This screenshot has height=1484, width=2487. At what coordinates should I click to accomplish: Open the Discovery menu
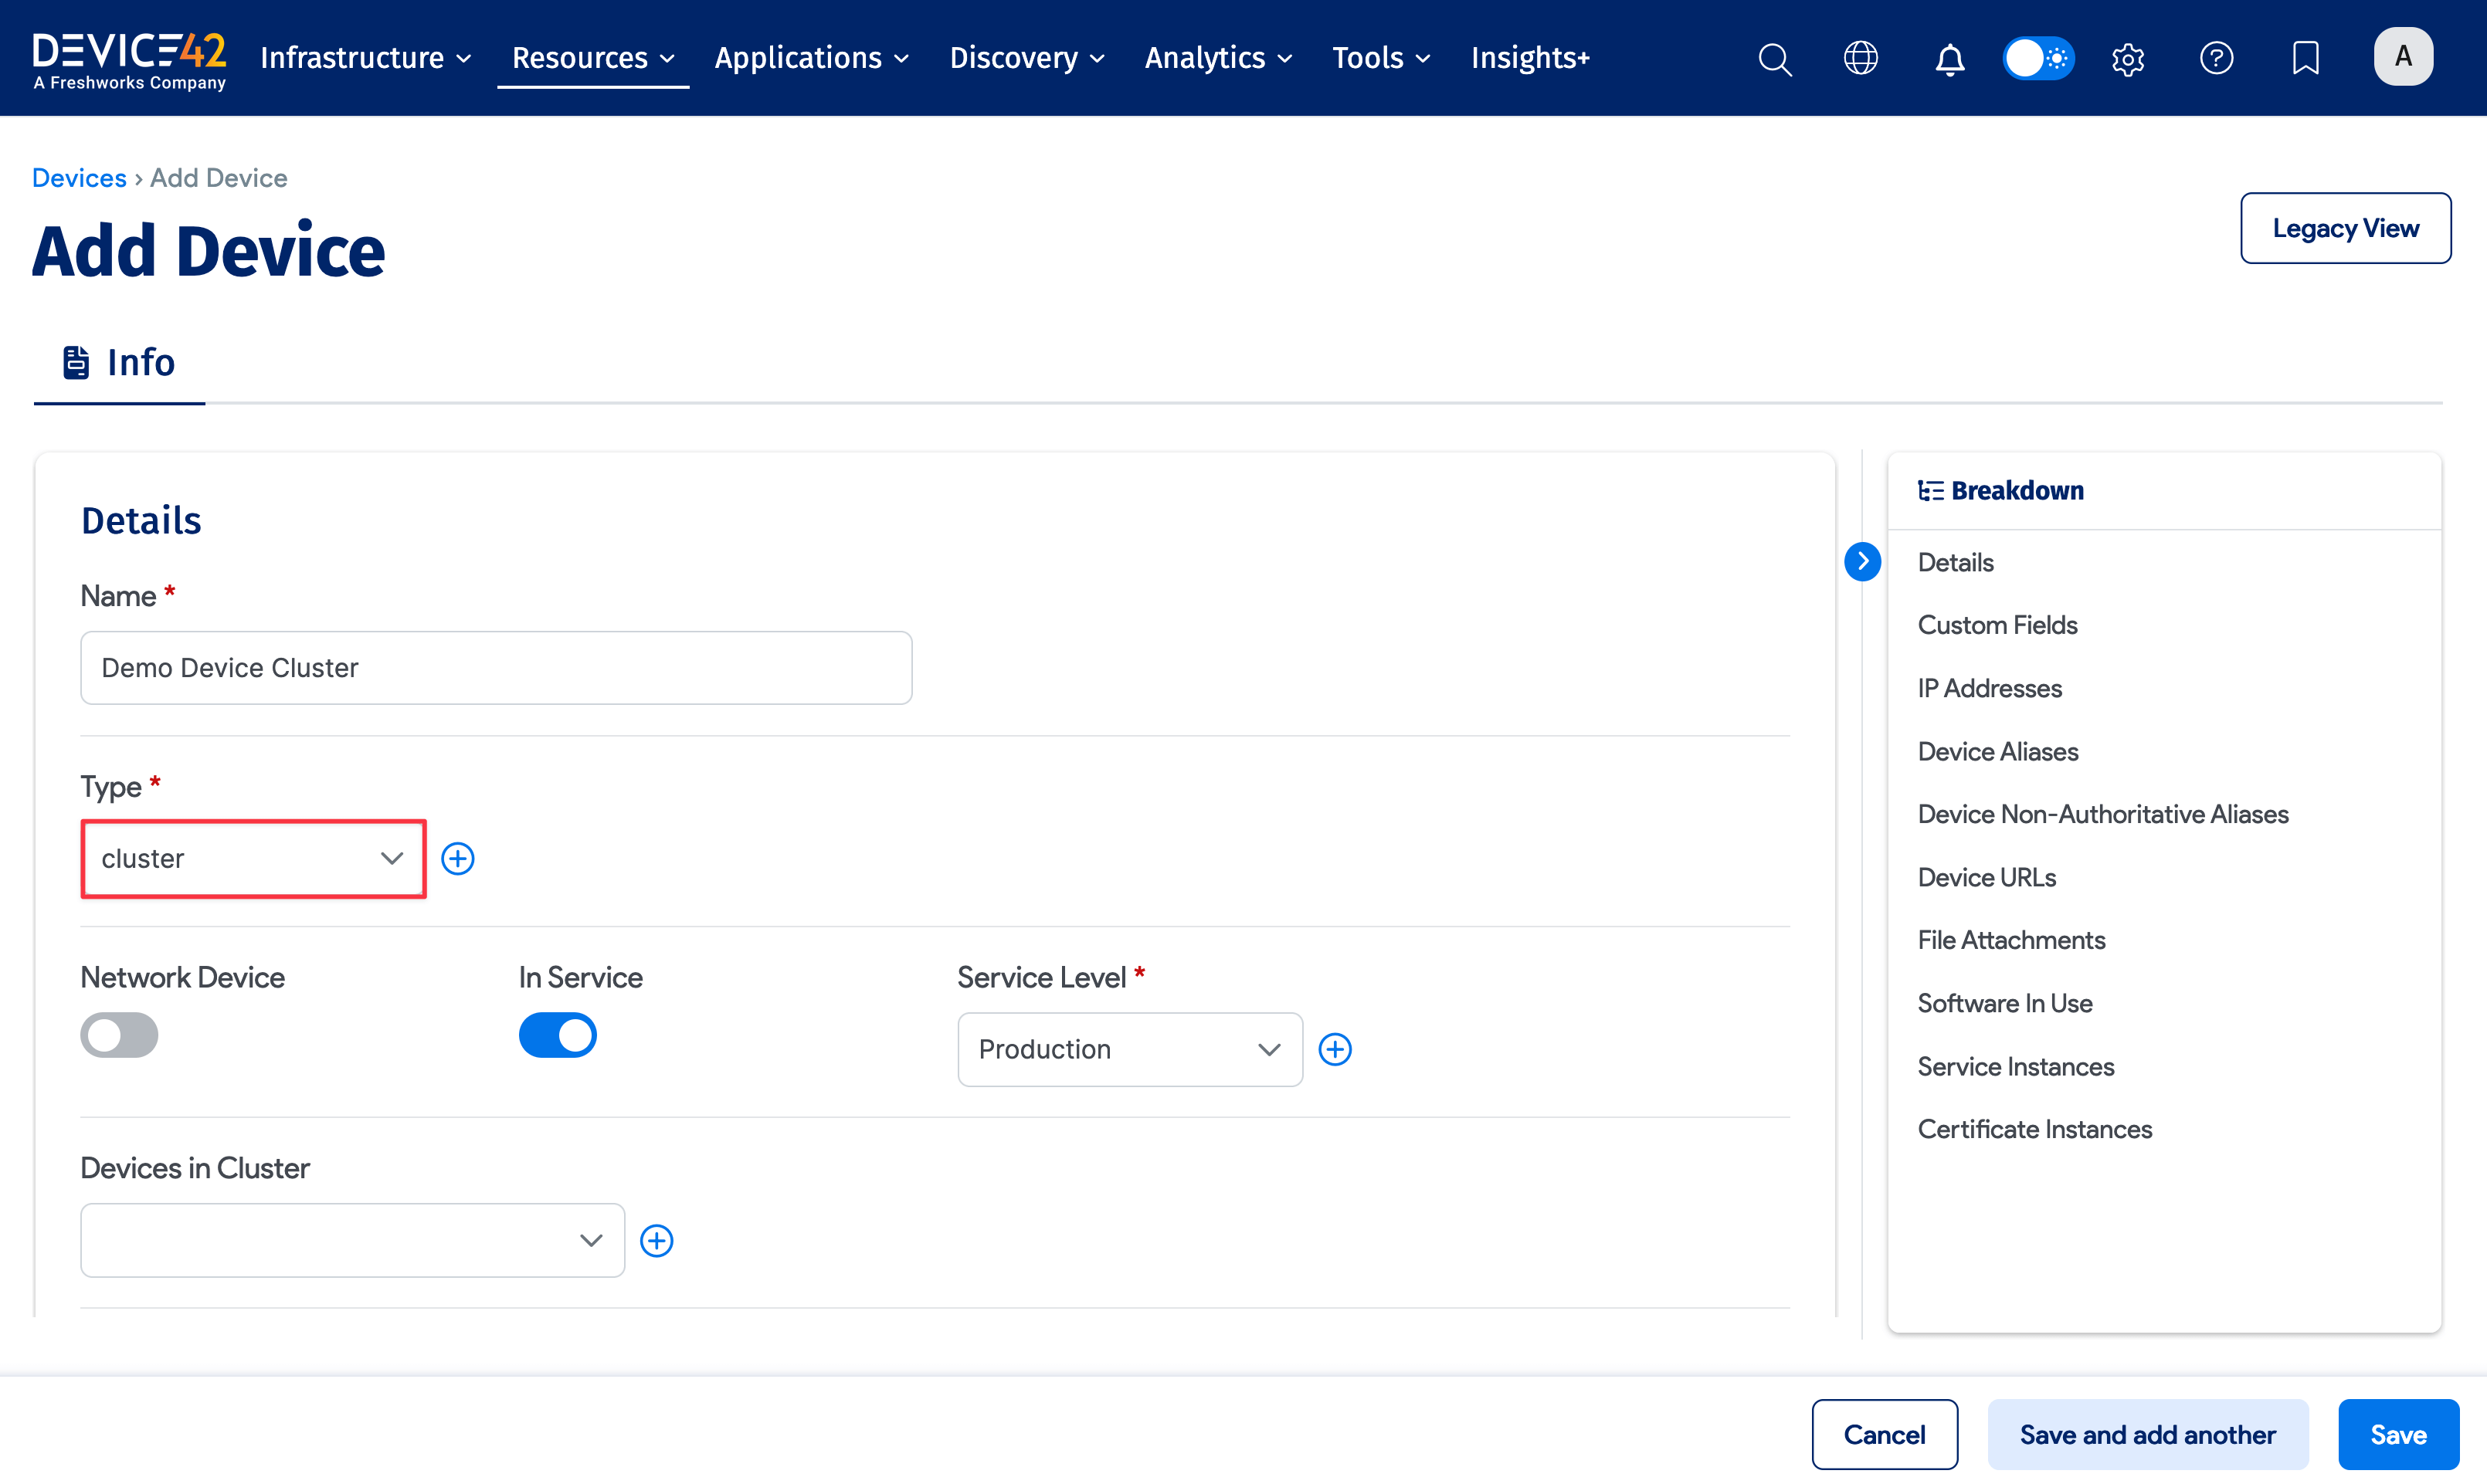pos(1026,58)
